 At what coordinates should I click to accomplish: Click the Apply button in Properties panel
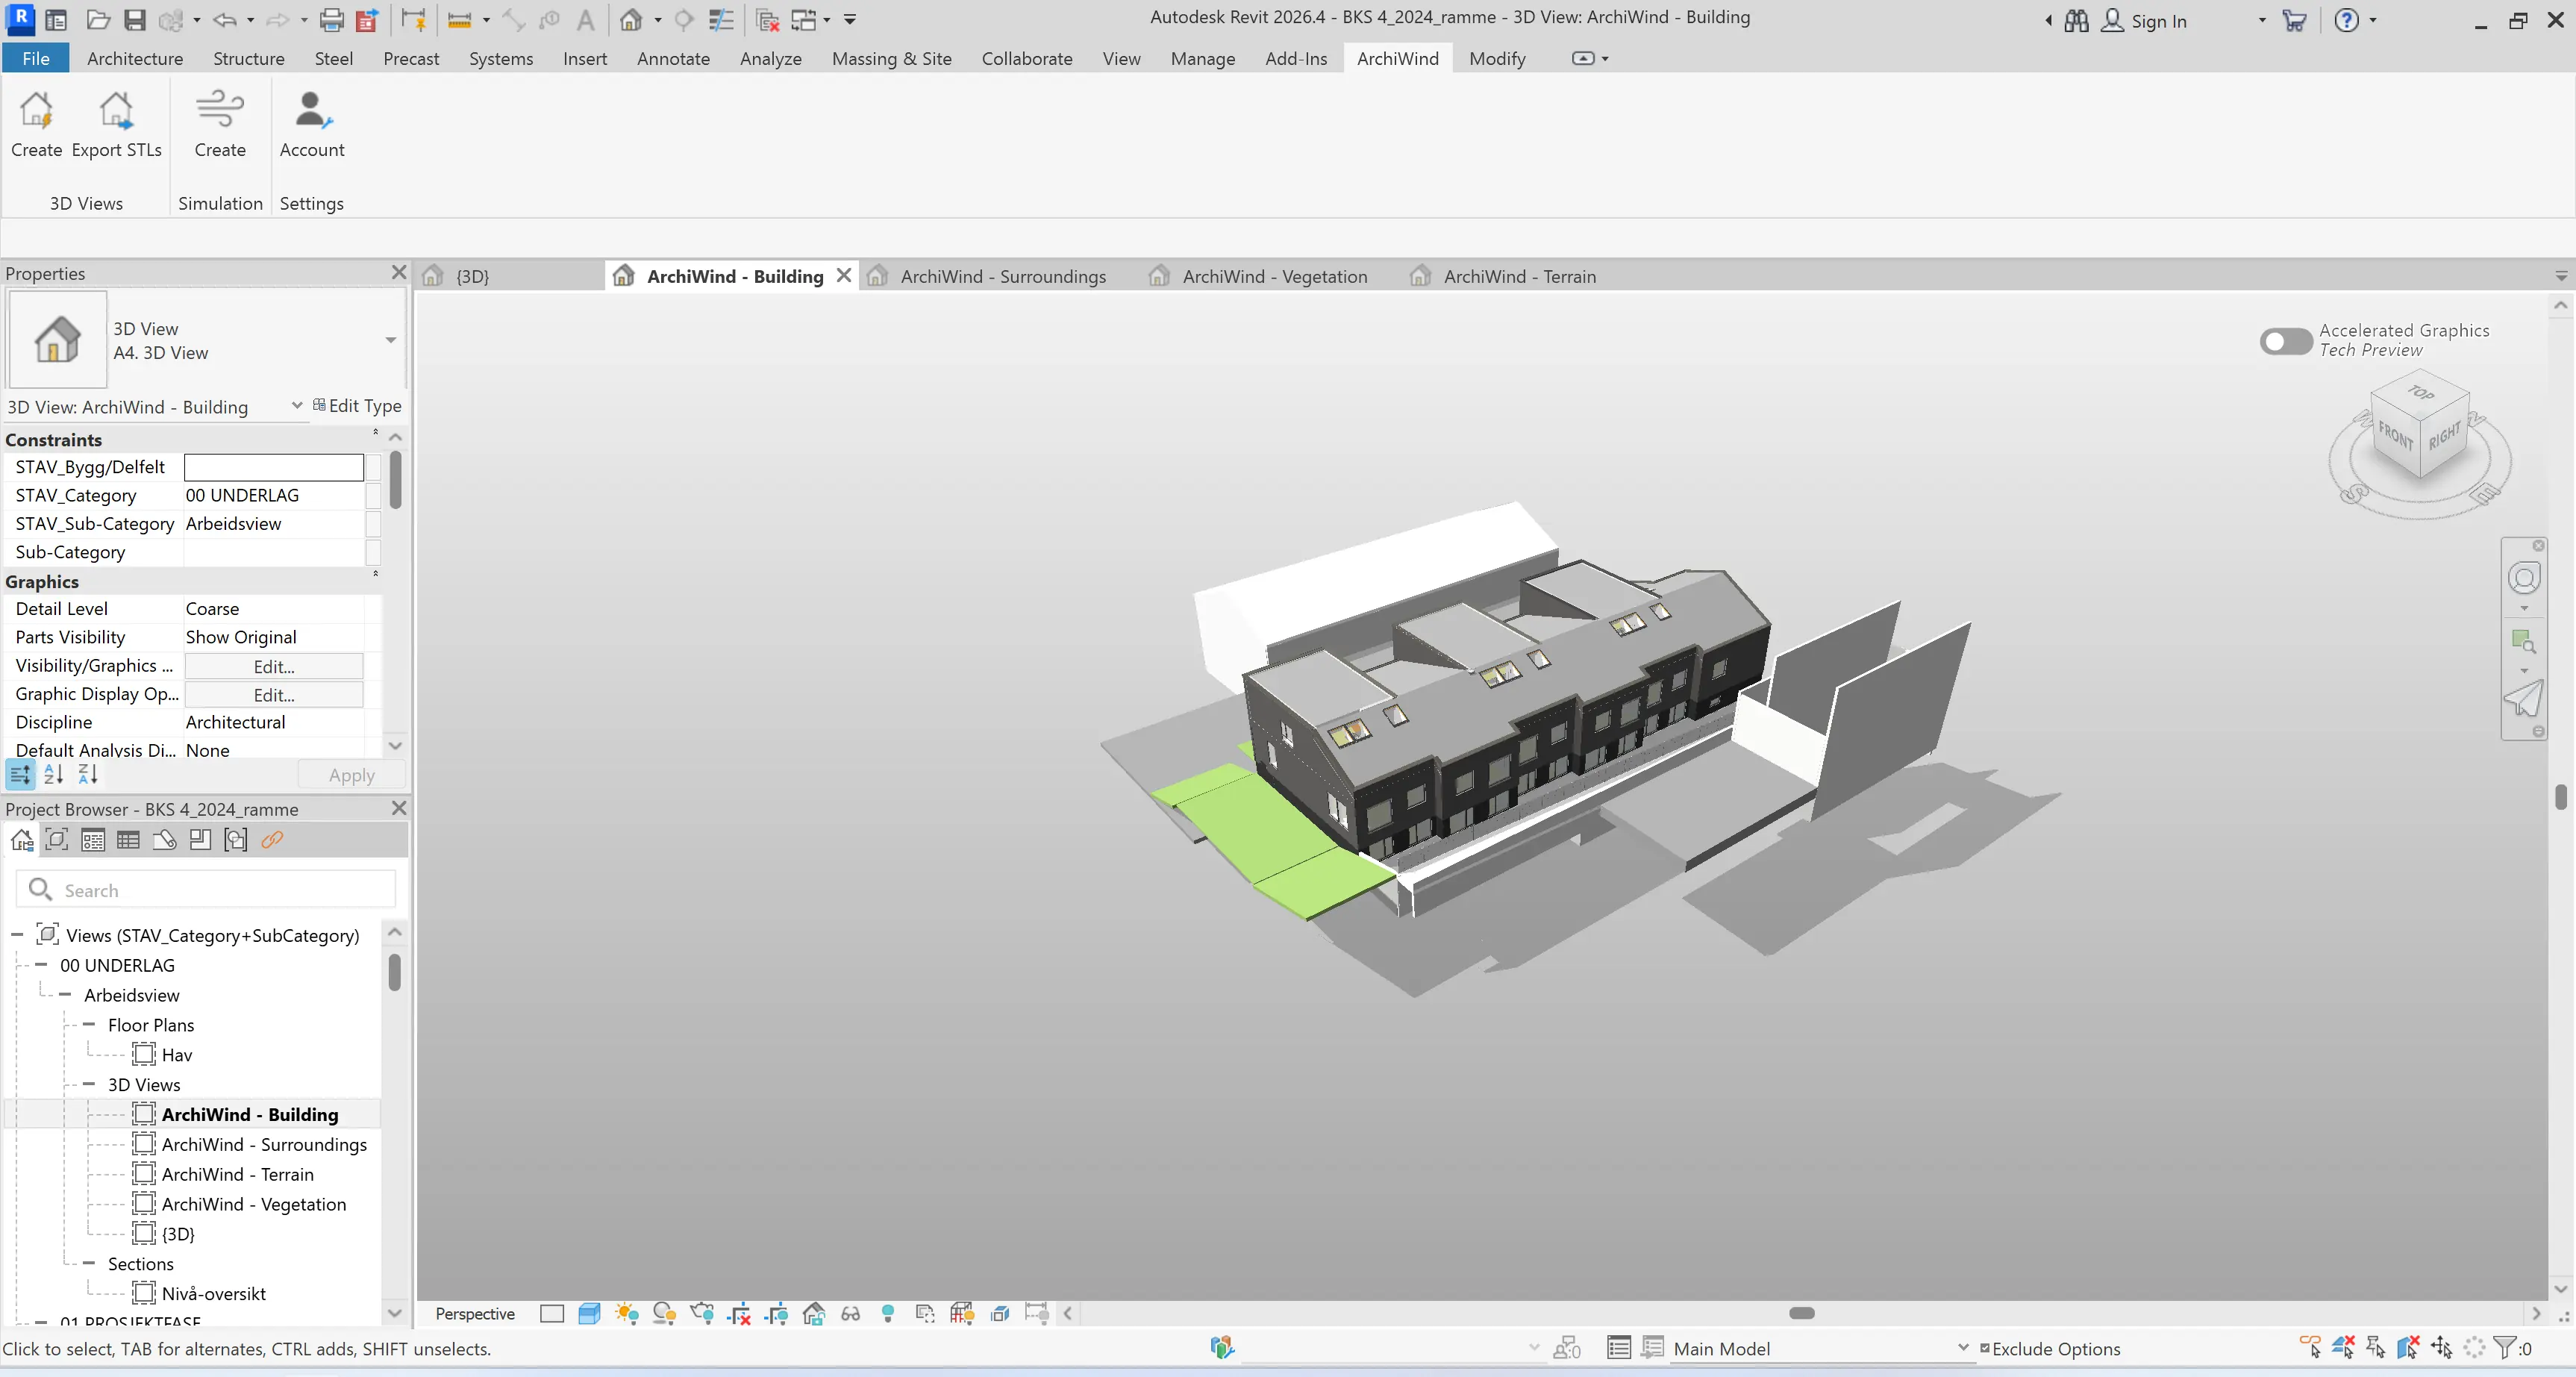351,774
